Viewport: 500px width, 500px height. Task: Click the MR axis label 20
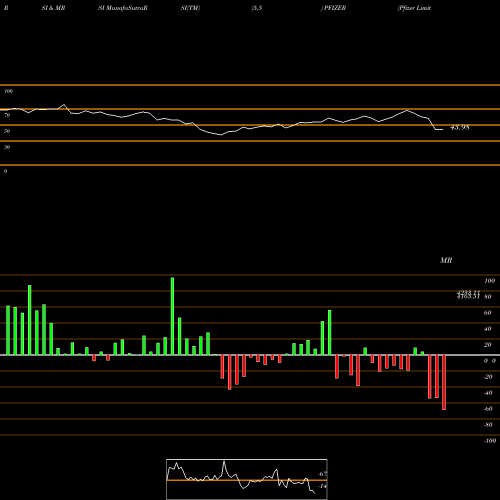pos(487,345)
